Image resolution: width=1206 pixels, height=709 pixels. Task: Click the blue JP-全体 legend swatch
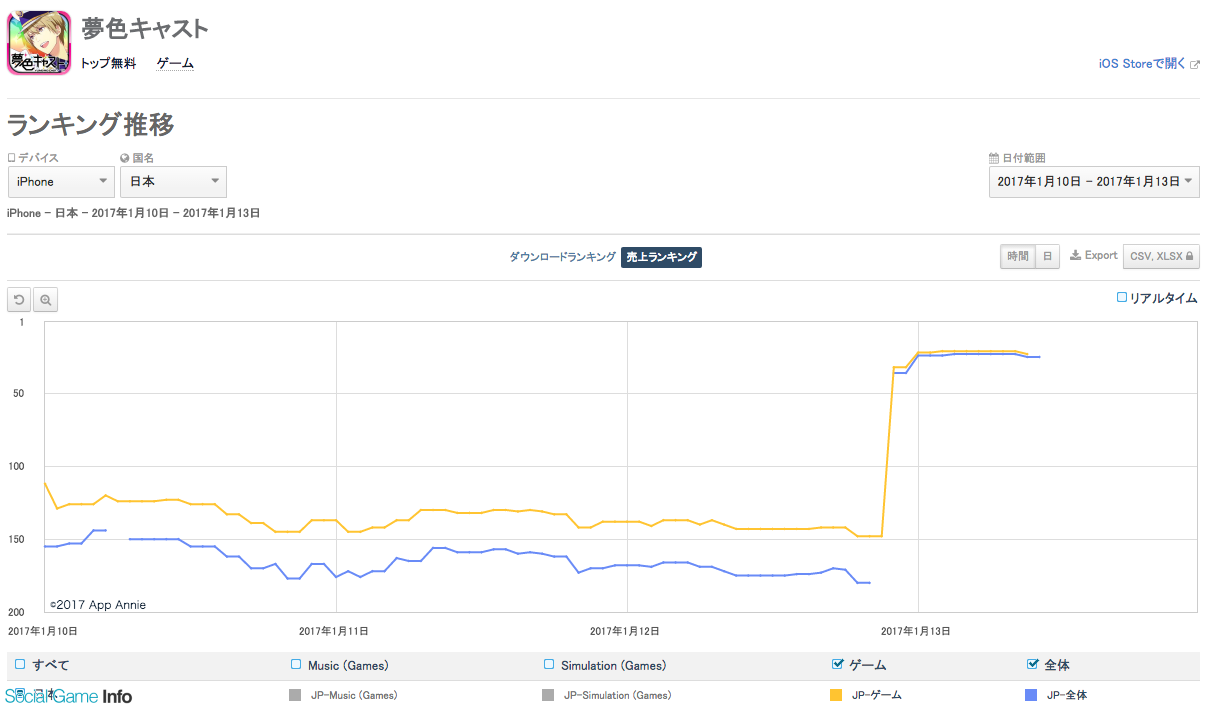pos(1031,695)
